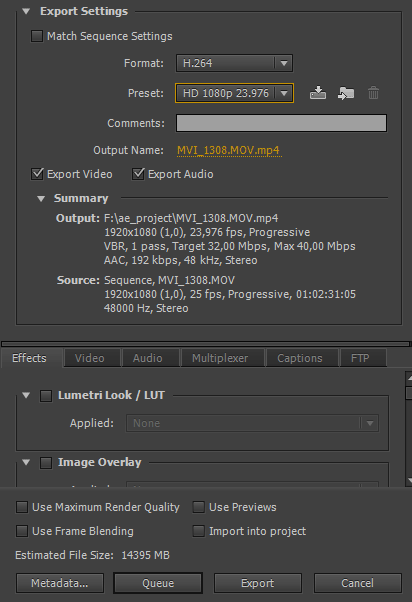Screen dimensions: 412x602
Task: Click the Estimated File Size value 14395 MB
Action: [146, 555]
